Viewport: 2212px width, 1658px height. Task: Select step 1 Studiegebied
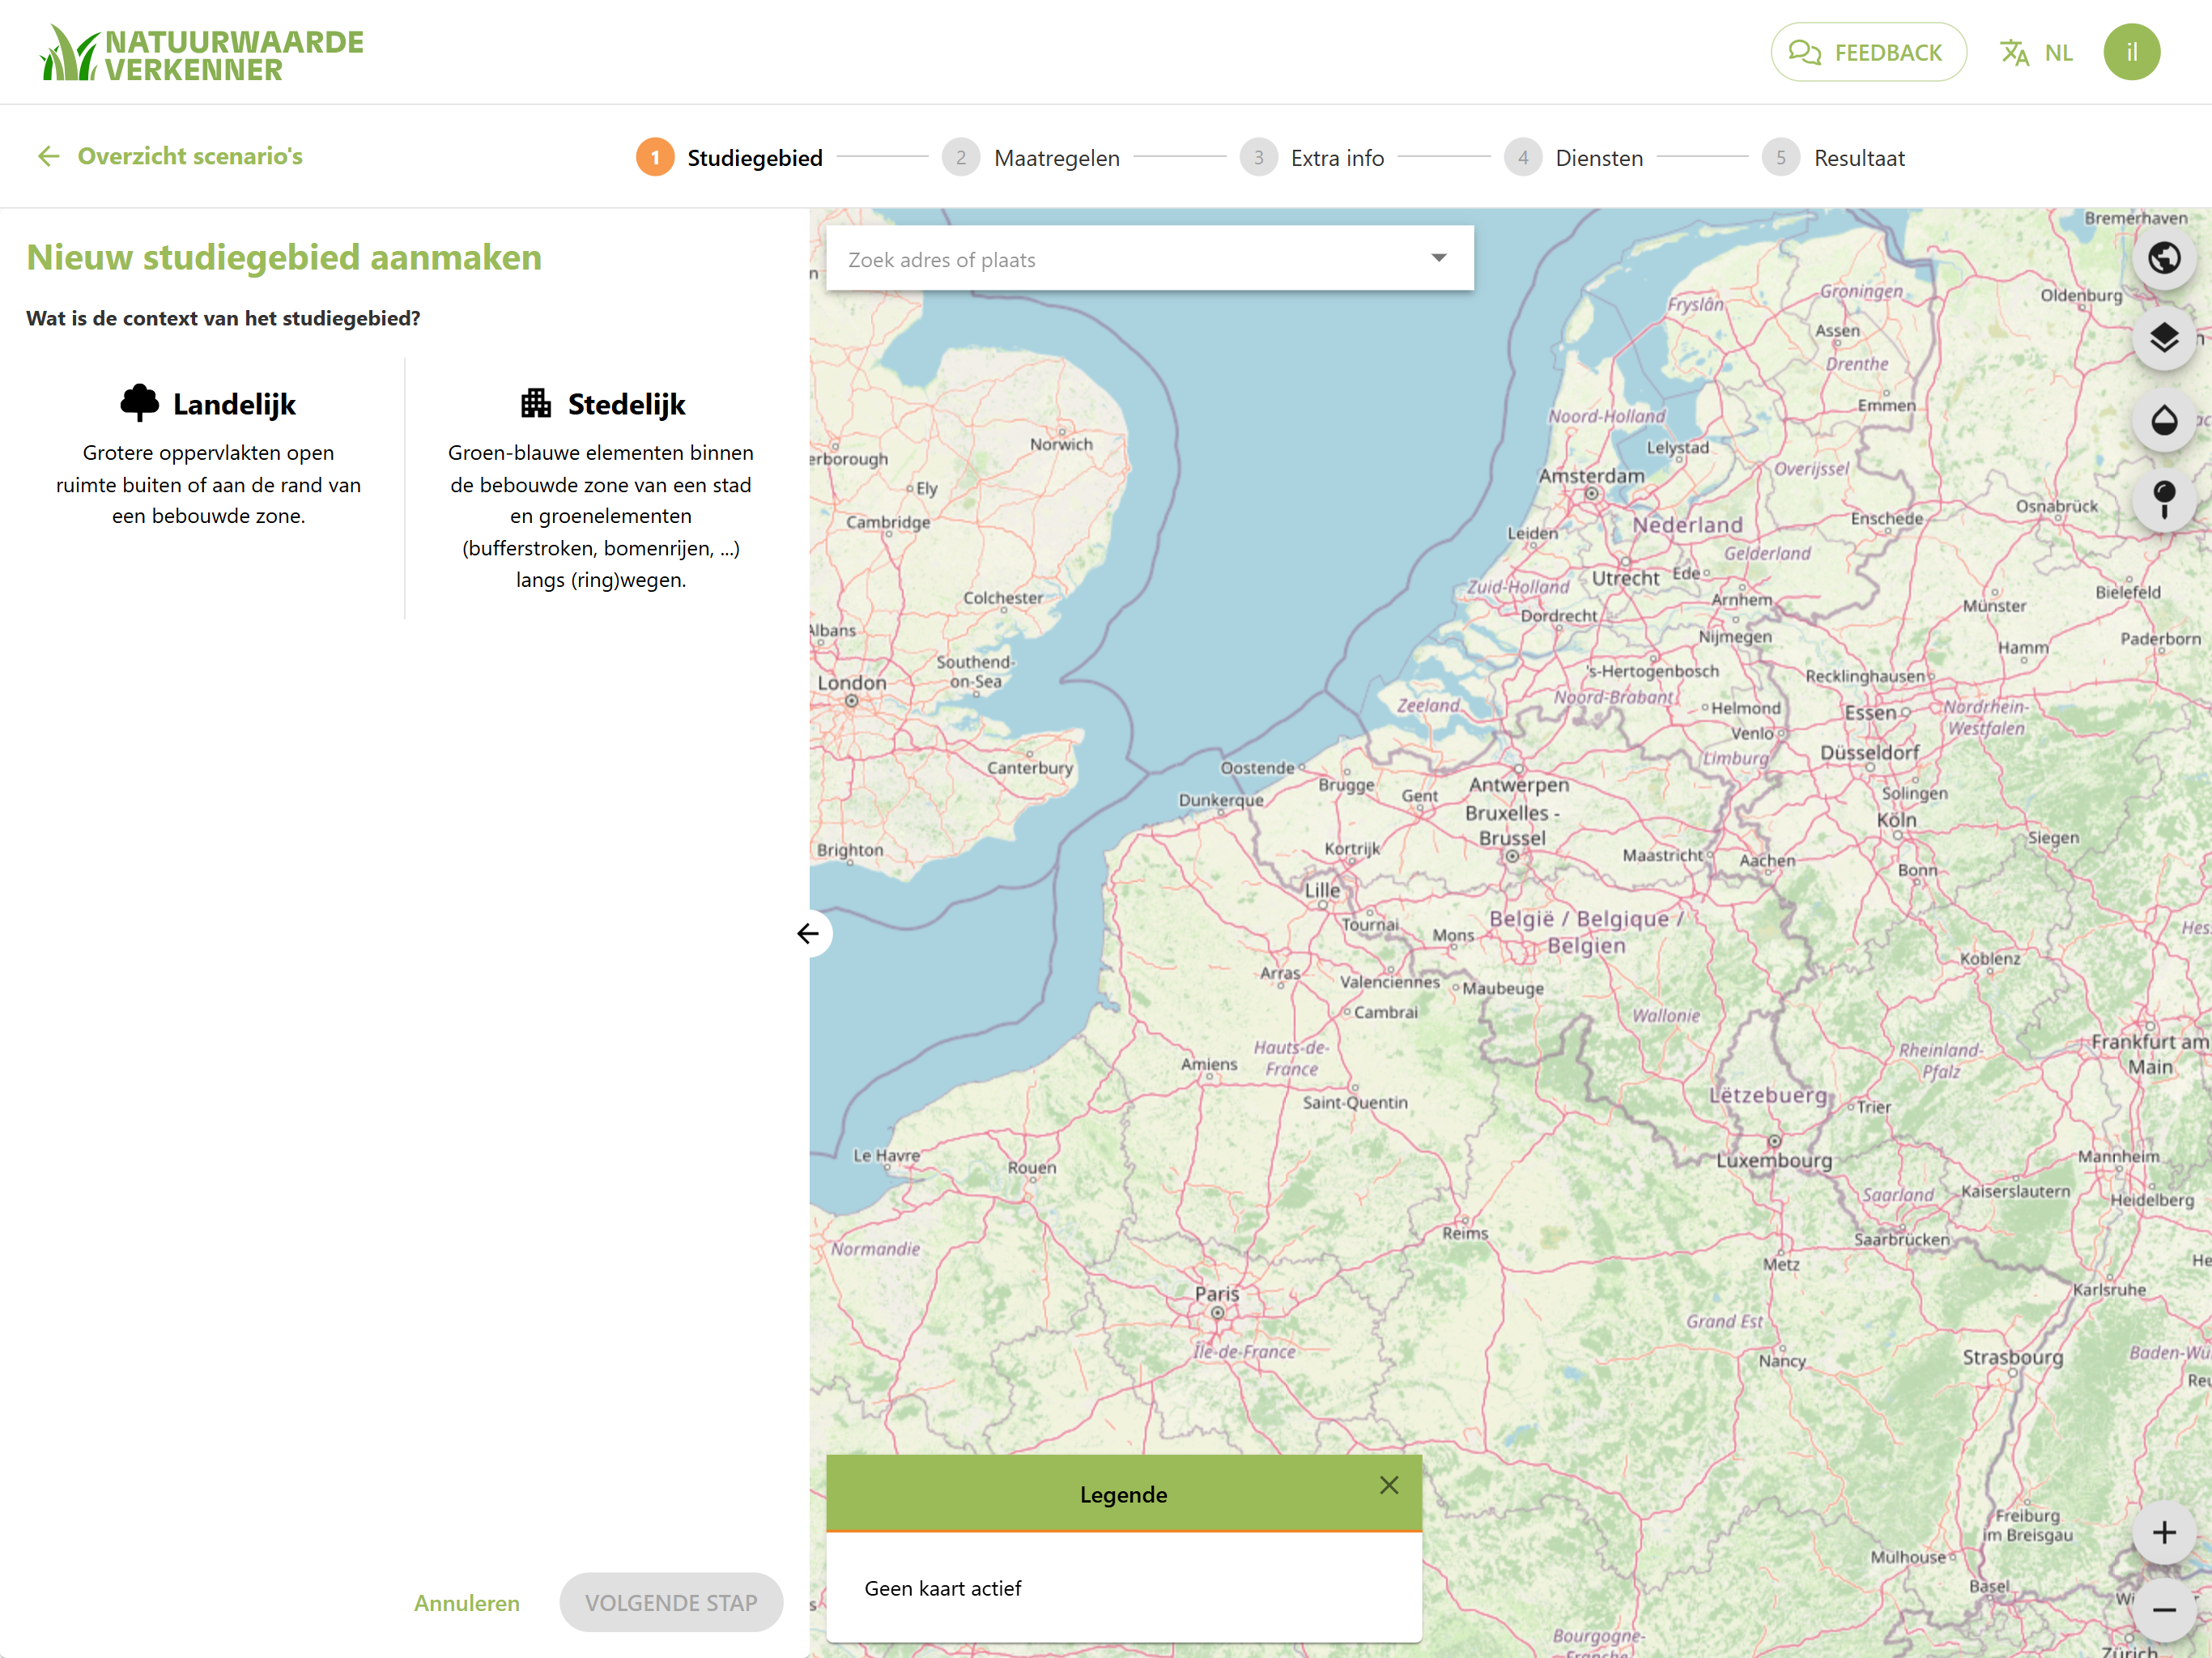[x=729, y=157]
